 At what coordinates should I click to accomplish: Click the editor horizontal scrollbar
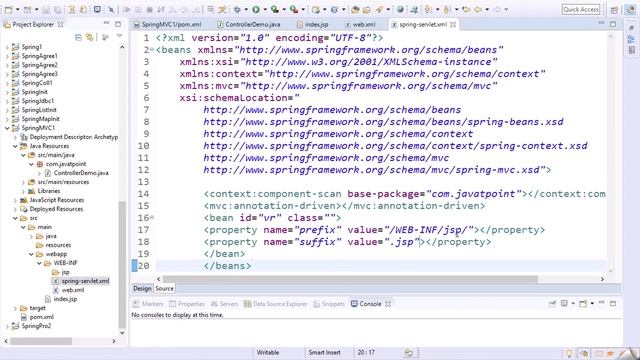(x=350, y=279)
